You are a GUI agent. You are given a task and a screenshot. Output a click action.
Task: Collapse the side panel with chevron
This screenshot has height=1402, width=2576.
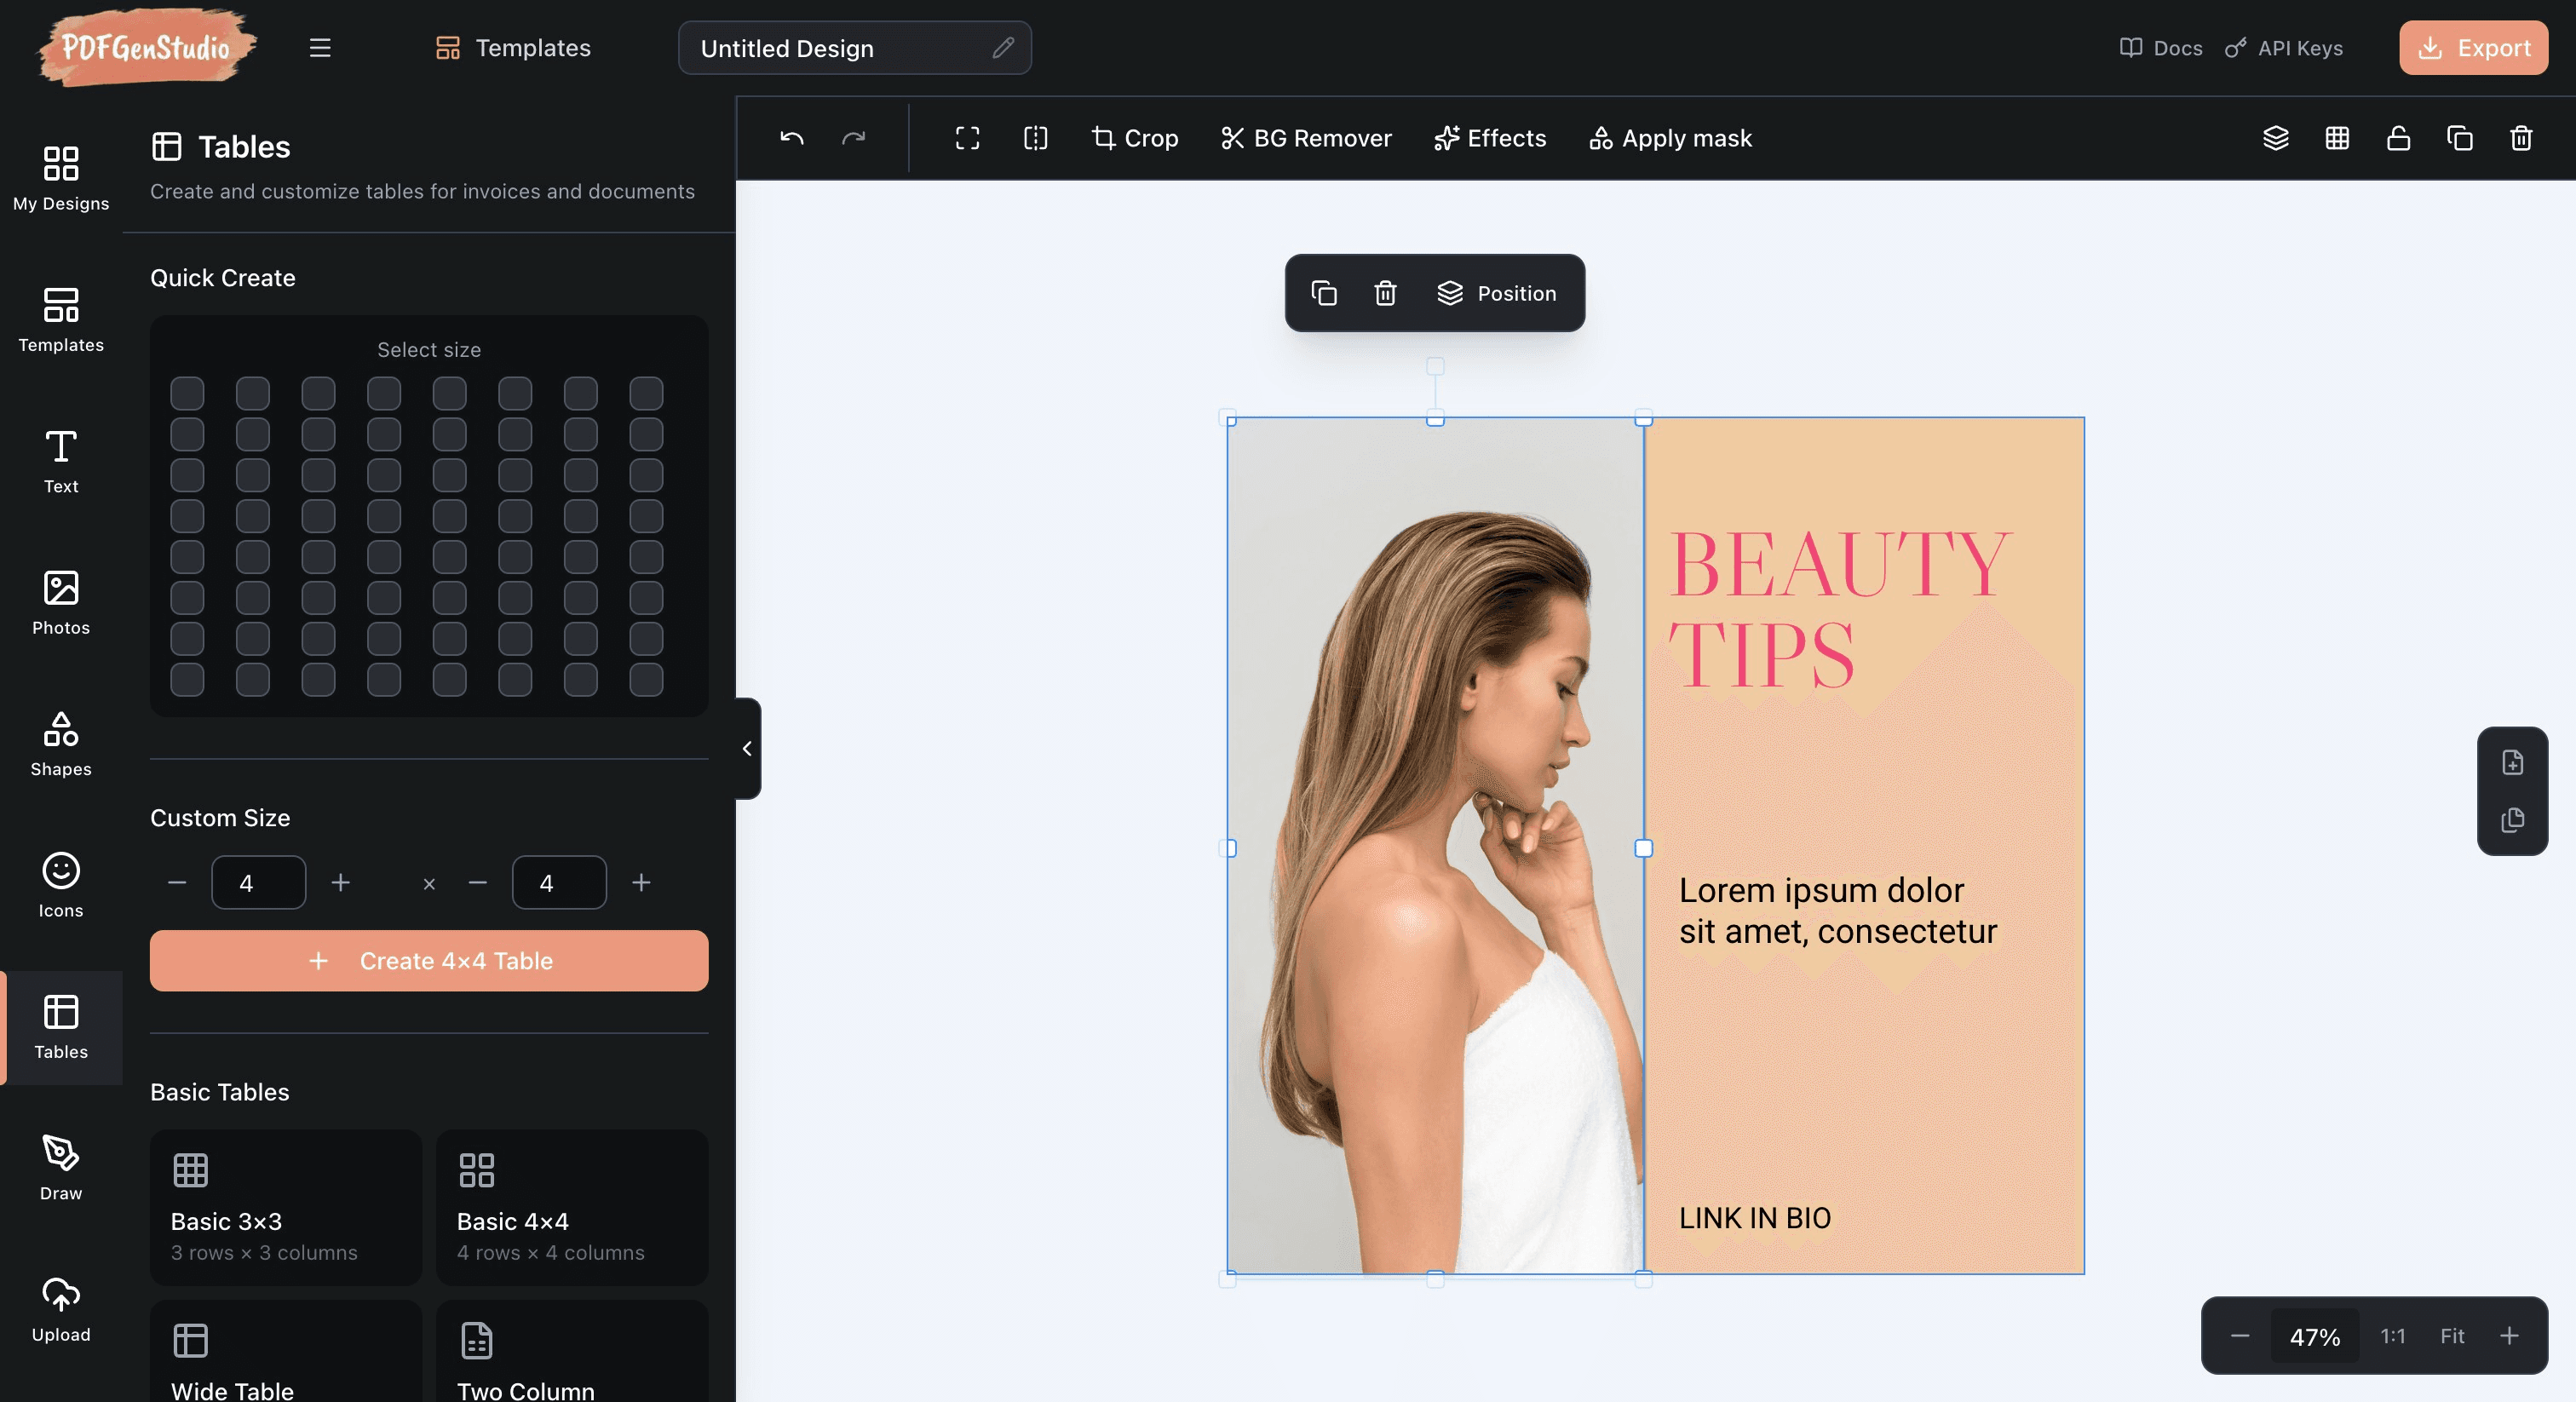click(747, 748)
